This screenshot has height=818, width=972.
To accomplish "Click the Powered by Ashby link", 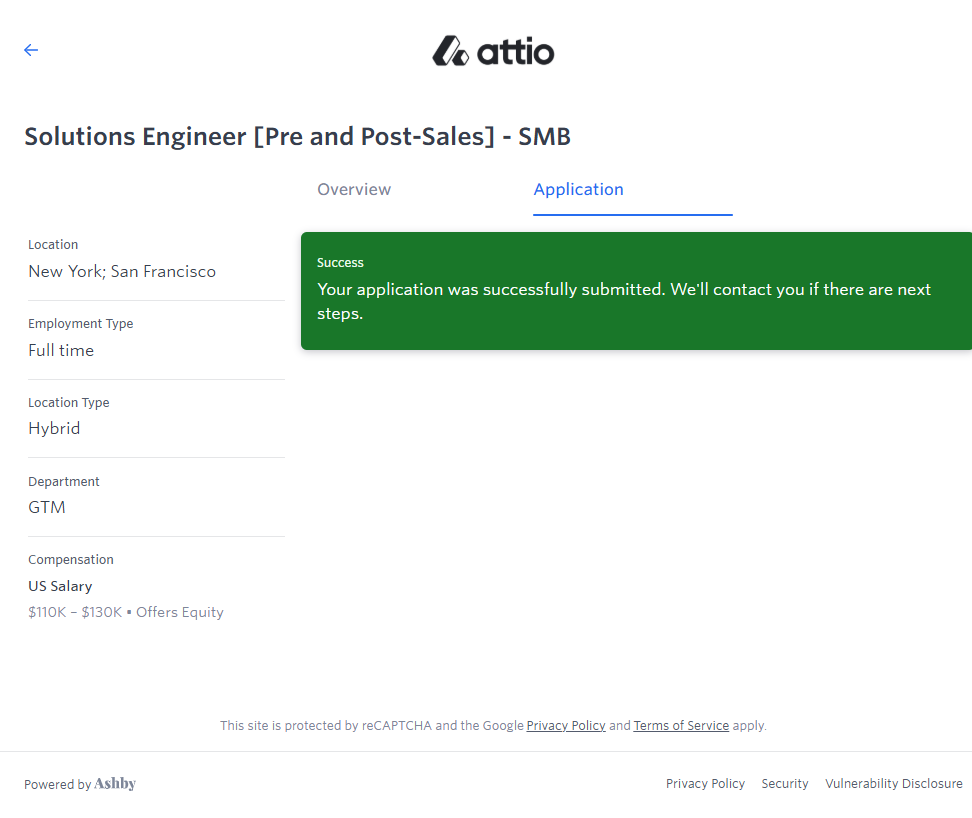I will (x=80, y=784).
